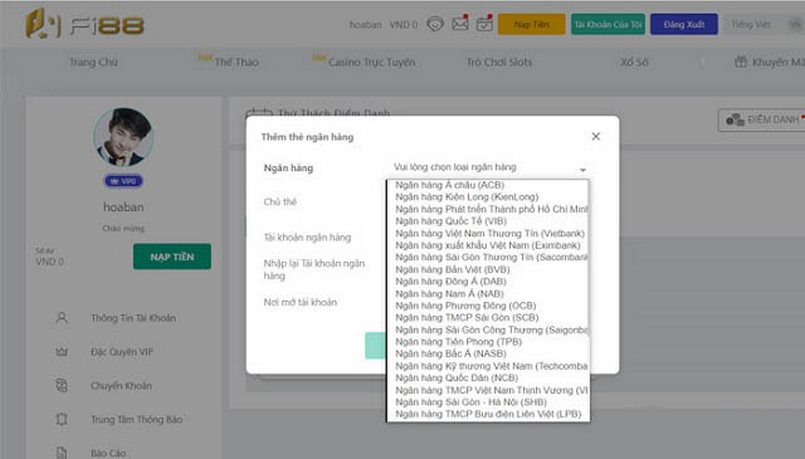Click the profile avatar picture
Screen dimensions: 805x459
[123, 137]
